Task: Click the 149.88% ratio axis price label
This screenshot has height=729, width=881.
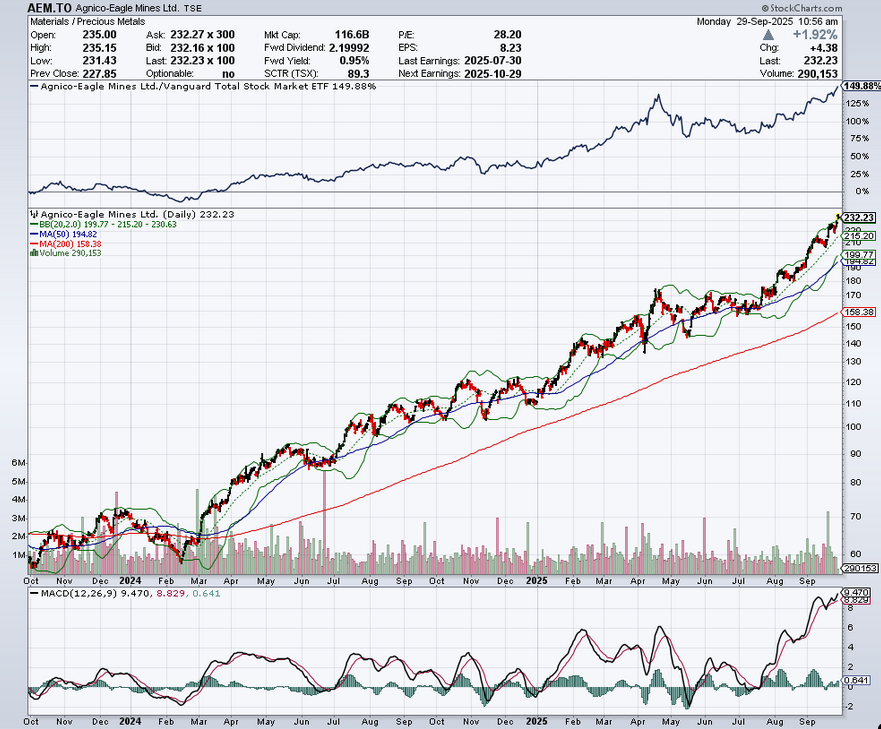Action: click(861, 86)
